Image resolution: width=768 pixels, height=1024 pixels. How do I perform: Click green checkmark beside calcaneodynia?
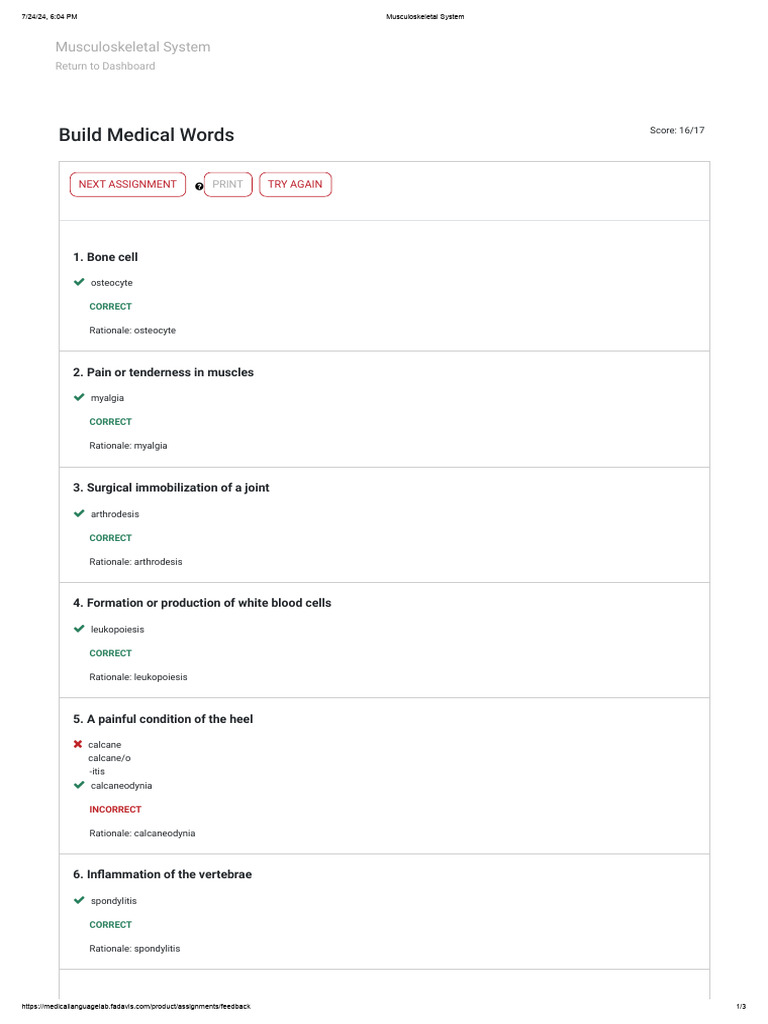coord(79,785)
